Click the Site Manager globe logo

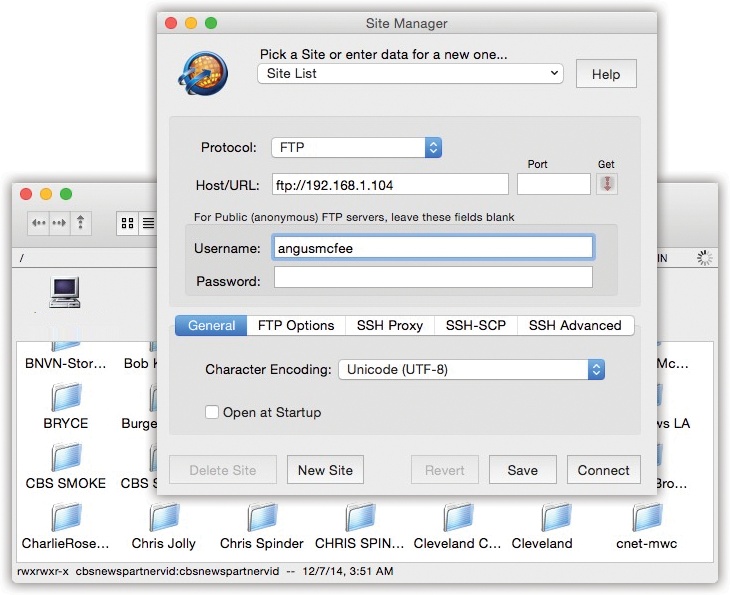(x=203, y=73)
